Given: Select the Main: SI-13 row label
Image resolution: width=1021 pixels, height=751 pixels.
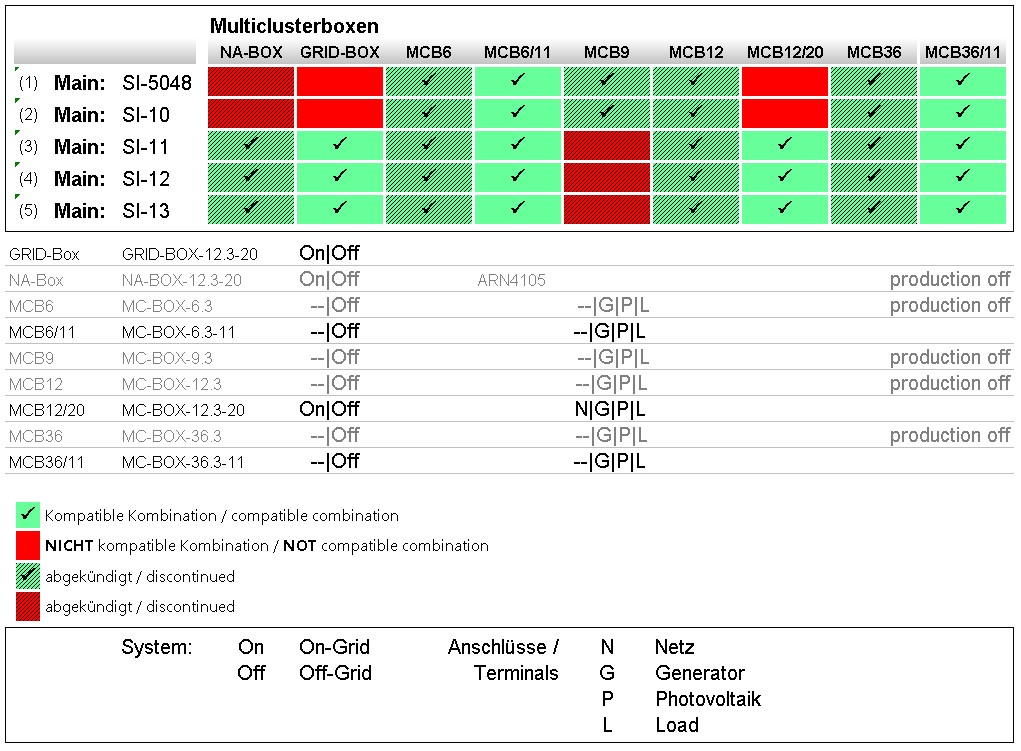Looking at the screenshot, I should click(111, 211).
